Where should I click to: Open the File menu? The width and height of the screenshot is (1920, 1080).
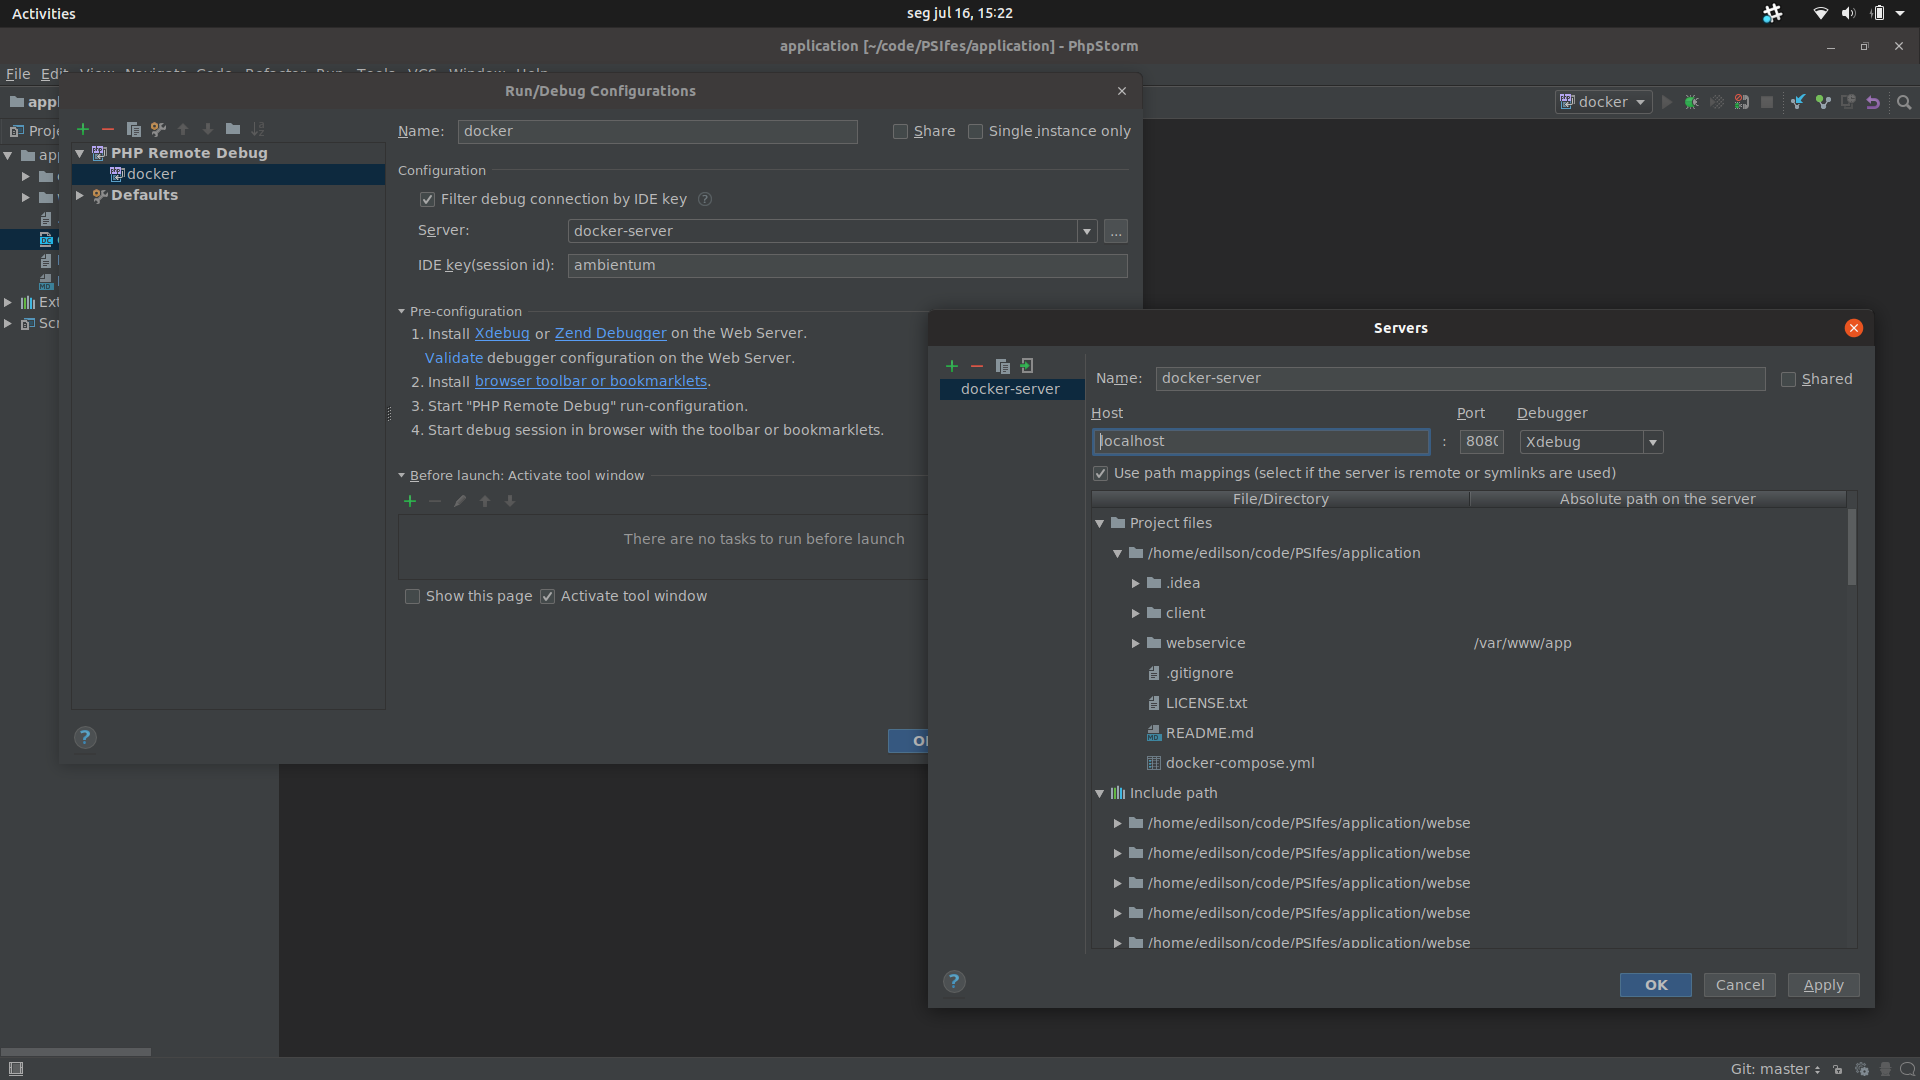(x=18, y=74)
